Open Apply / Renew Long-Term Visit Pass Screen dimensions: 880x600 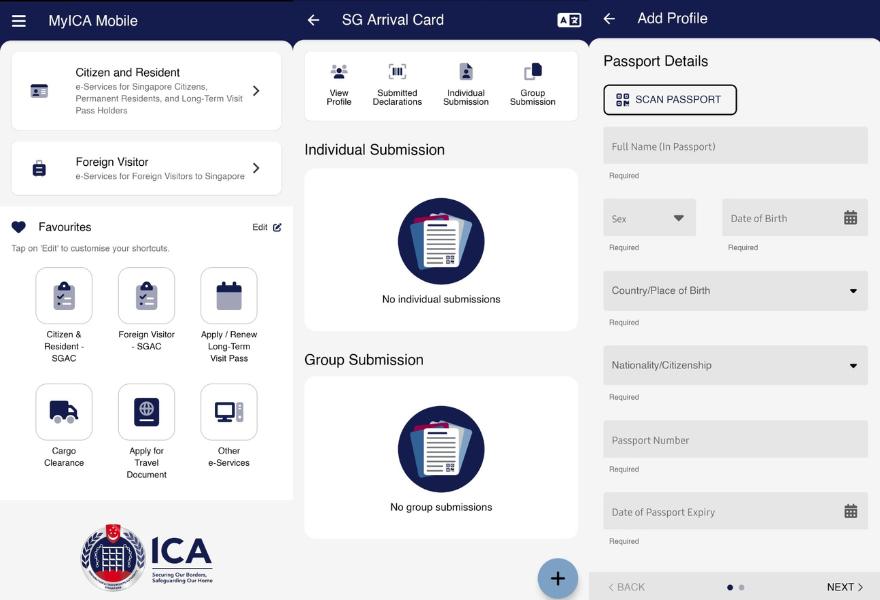(x=229, y=295)
